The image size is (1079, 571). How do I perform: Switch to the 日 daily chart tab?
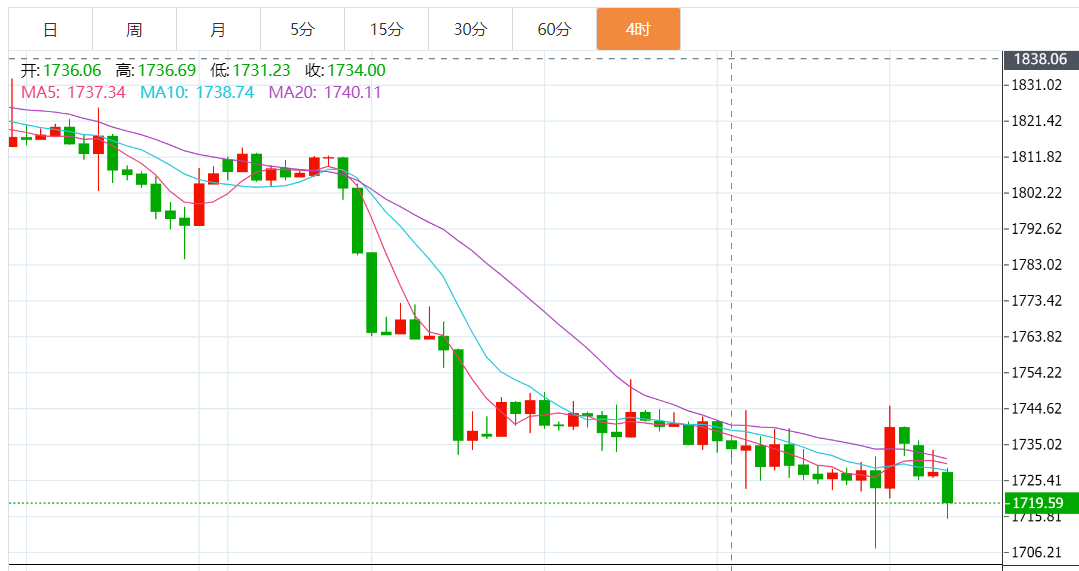click(x=50, y=30)
